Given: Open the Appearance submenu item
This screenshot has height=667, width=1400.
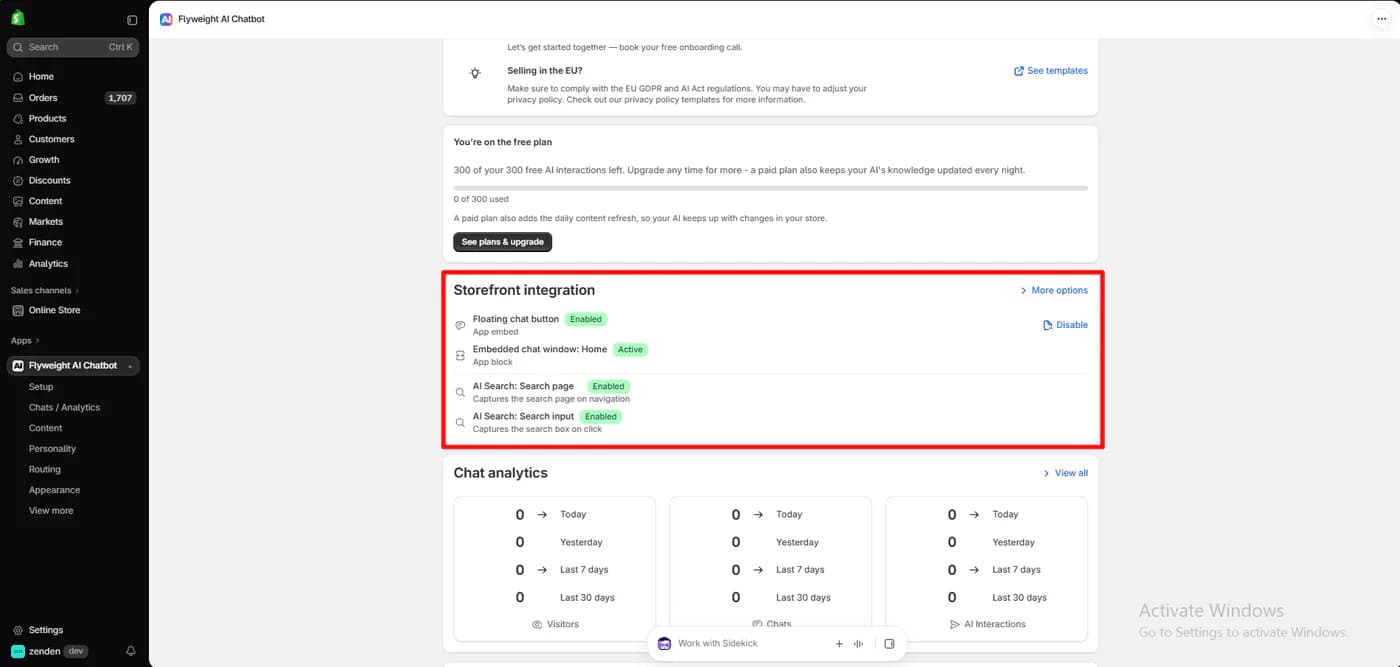Looking at the screenshot, I should click(x=54, y=490).
